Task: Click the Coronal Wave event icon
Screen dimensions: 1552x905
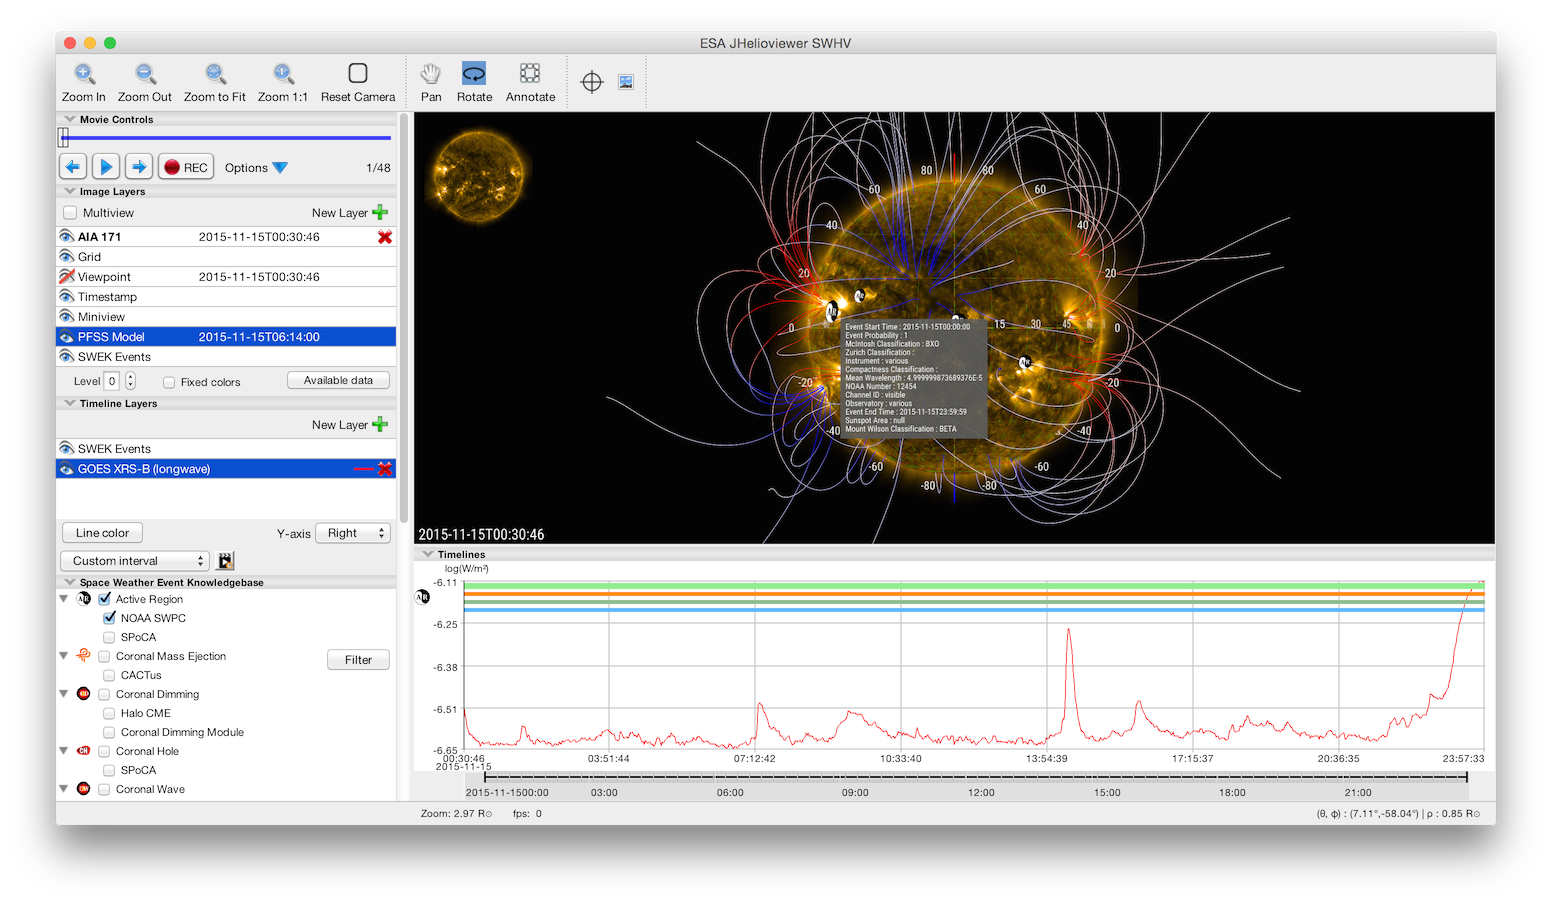Action: (x=84, y=789)
